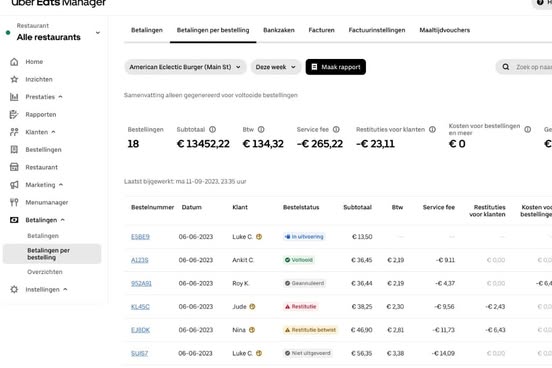Click info icon next to Restituties voor klanten
This screenshot has height=368, width=552.
pos(432,130)
